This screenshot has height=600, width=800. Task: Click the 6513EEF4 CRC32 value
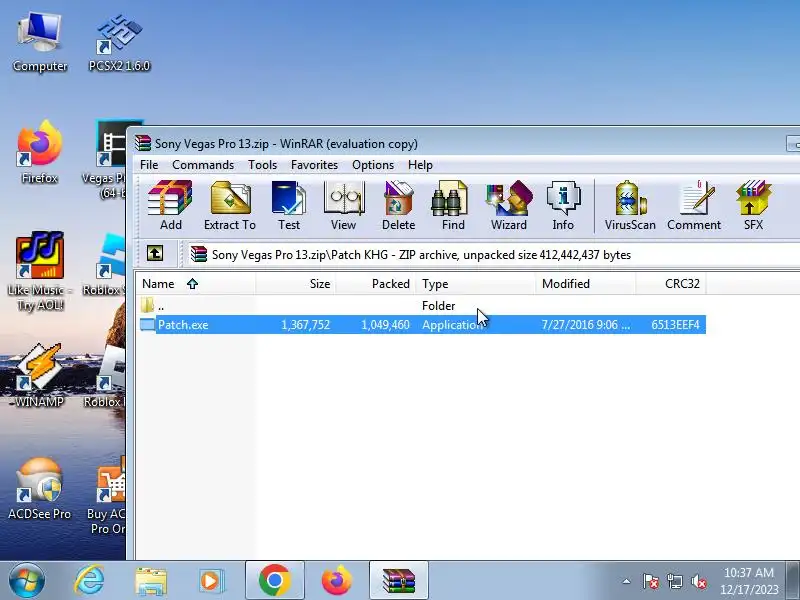click(x=675, y=325)
